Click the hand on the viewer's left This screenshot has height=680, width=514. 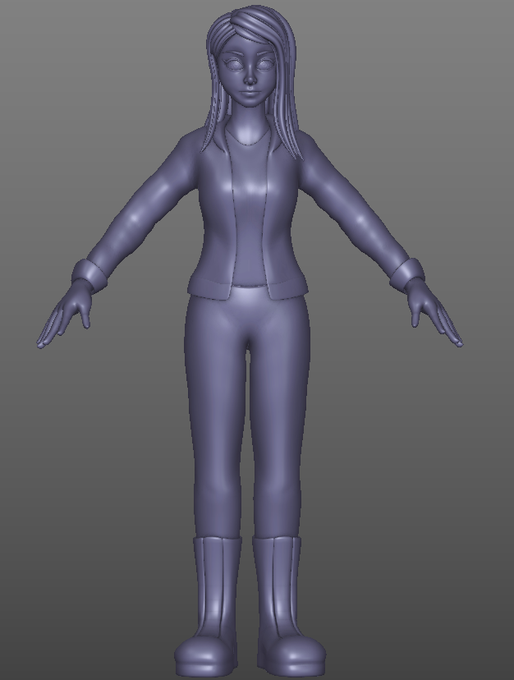pyautogui.click(x=65, y=313)
